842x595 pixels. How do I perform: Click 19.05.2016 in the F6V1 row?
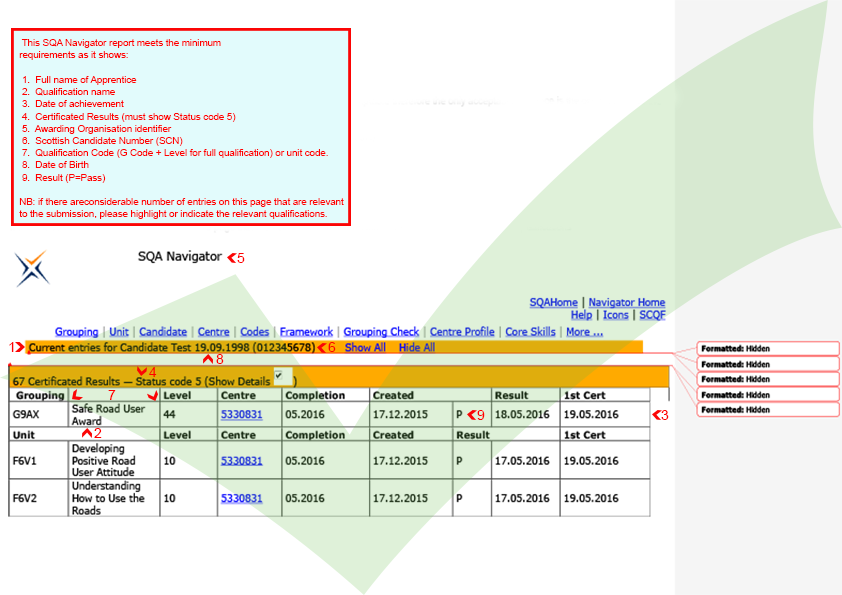click(x=591, y=461)
